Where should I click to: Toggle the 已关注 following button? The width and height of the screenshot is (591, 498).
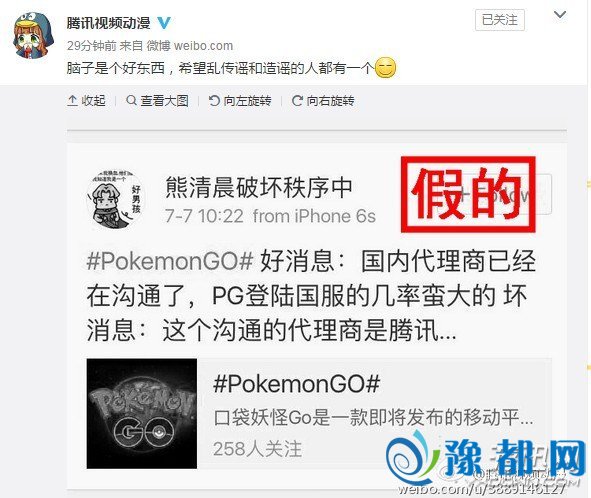click(x=500, y=20)
